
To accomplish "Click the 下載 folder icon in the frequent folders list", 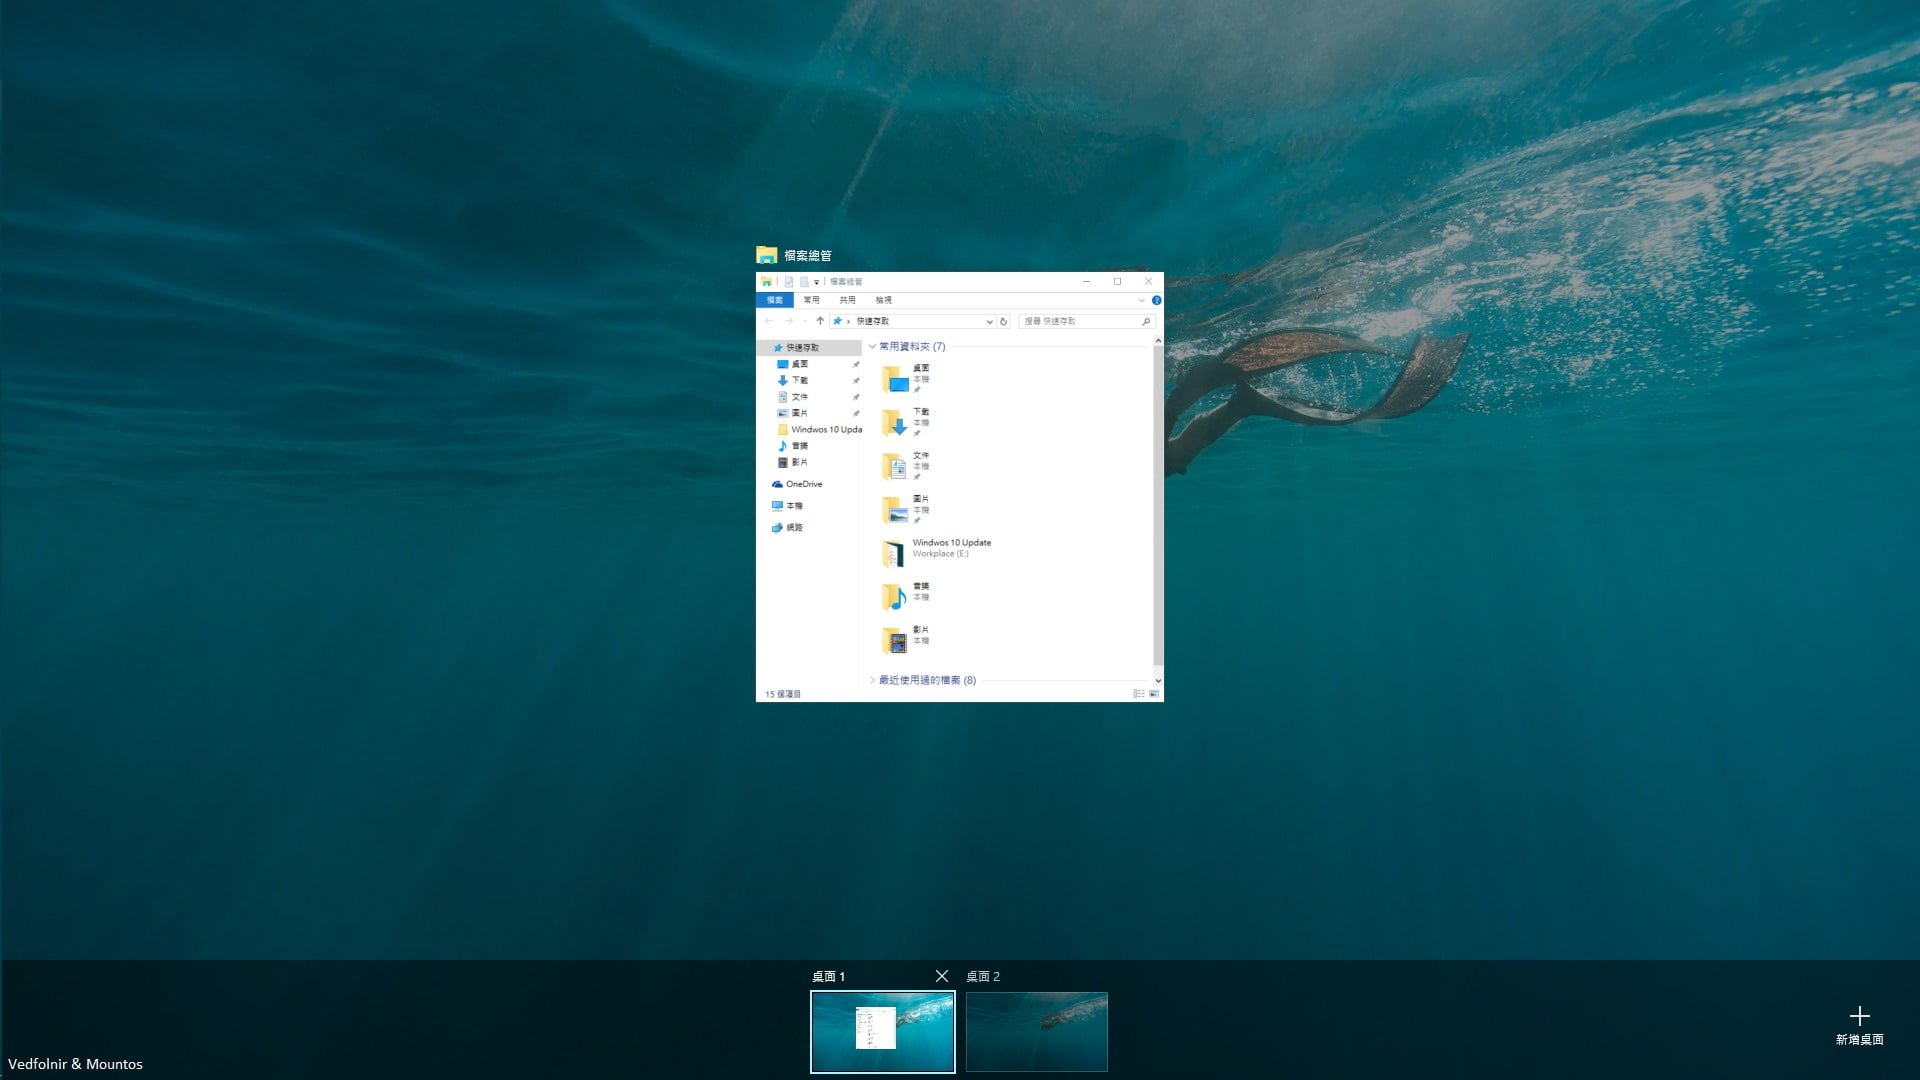I will (x=895, y=422).
